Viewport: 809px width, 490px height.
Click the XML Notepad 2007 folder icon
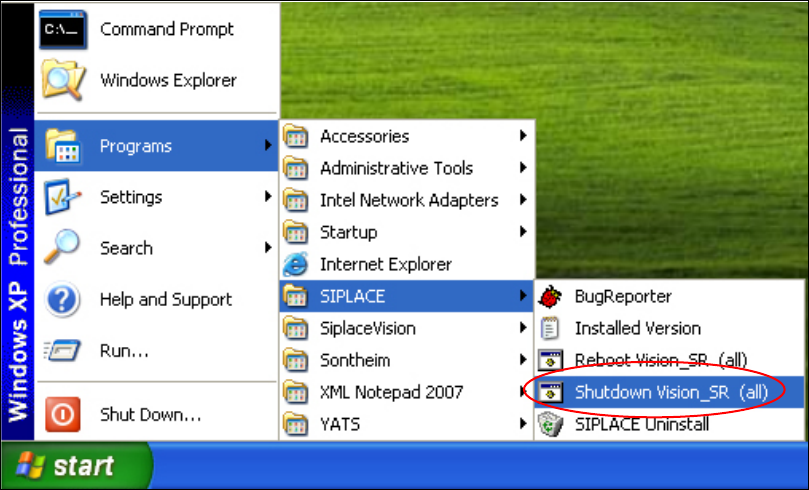coord(296,392)
